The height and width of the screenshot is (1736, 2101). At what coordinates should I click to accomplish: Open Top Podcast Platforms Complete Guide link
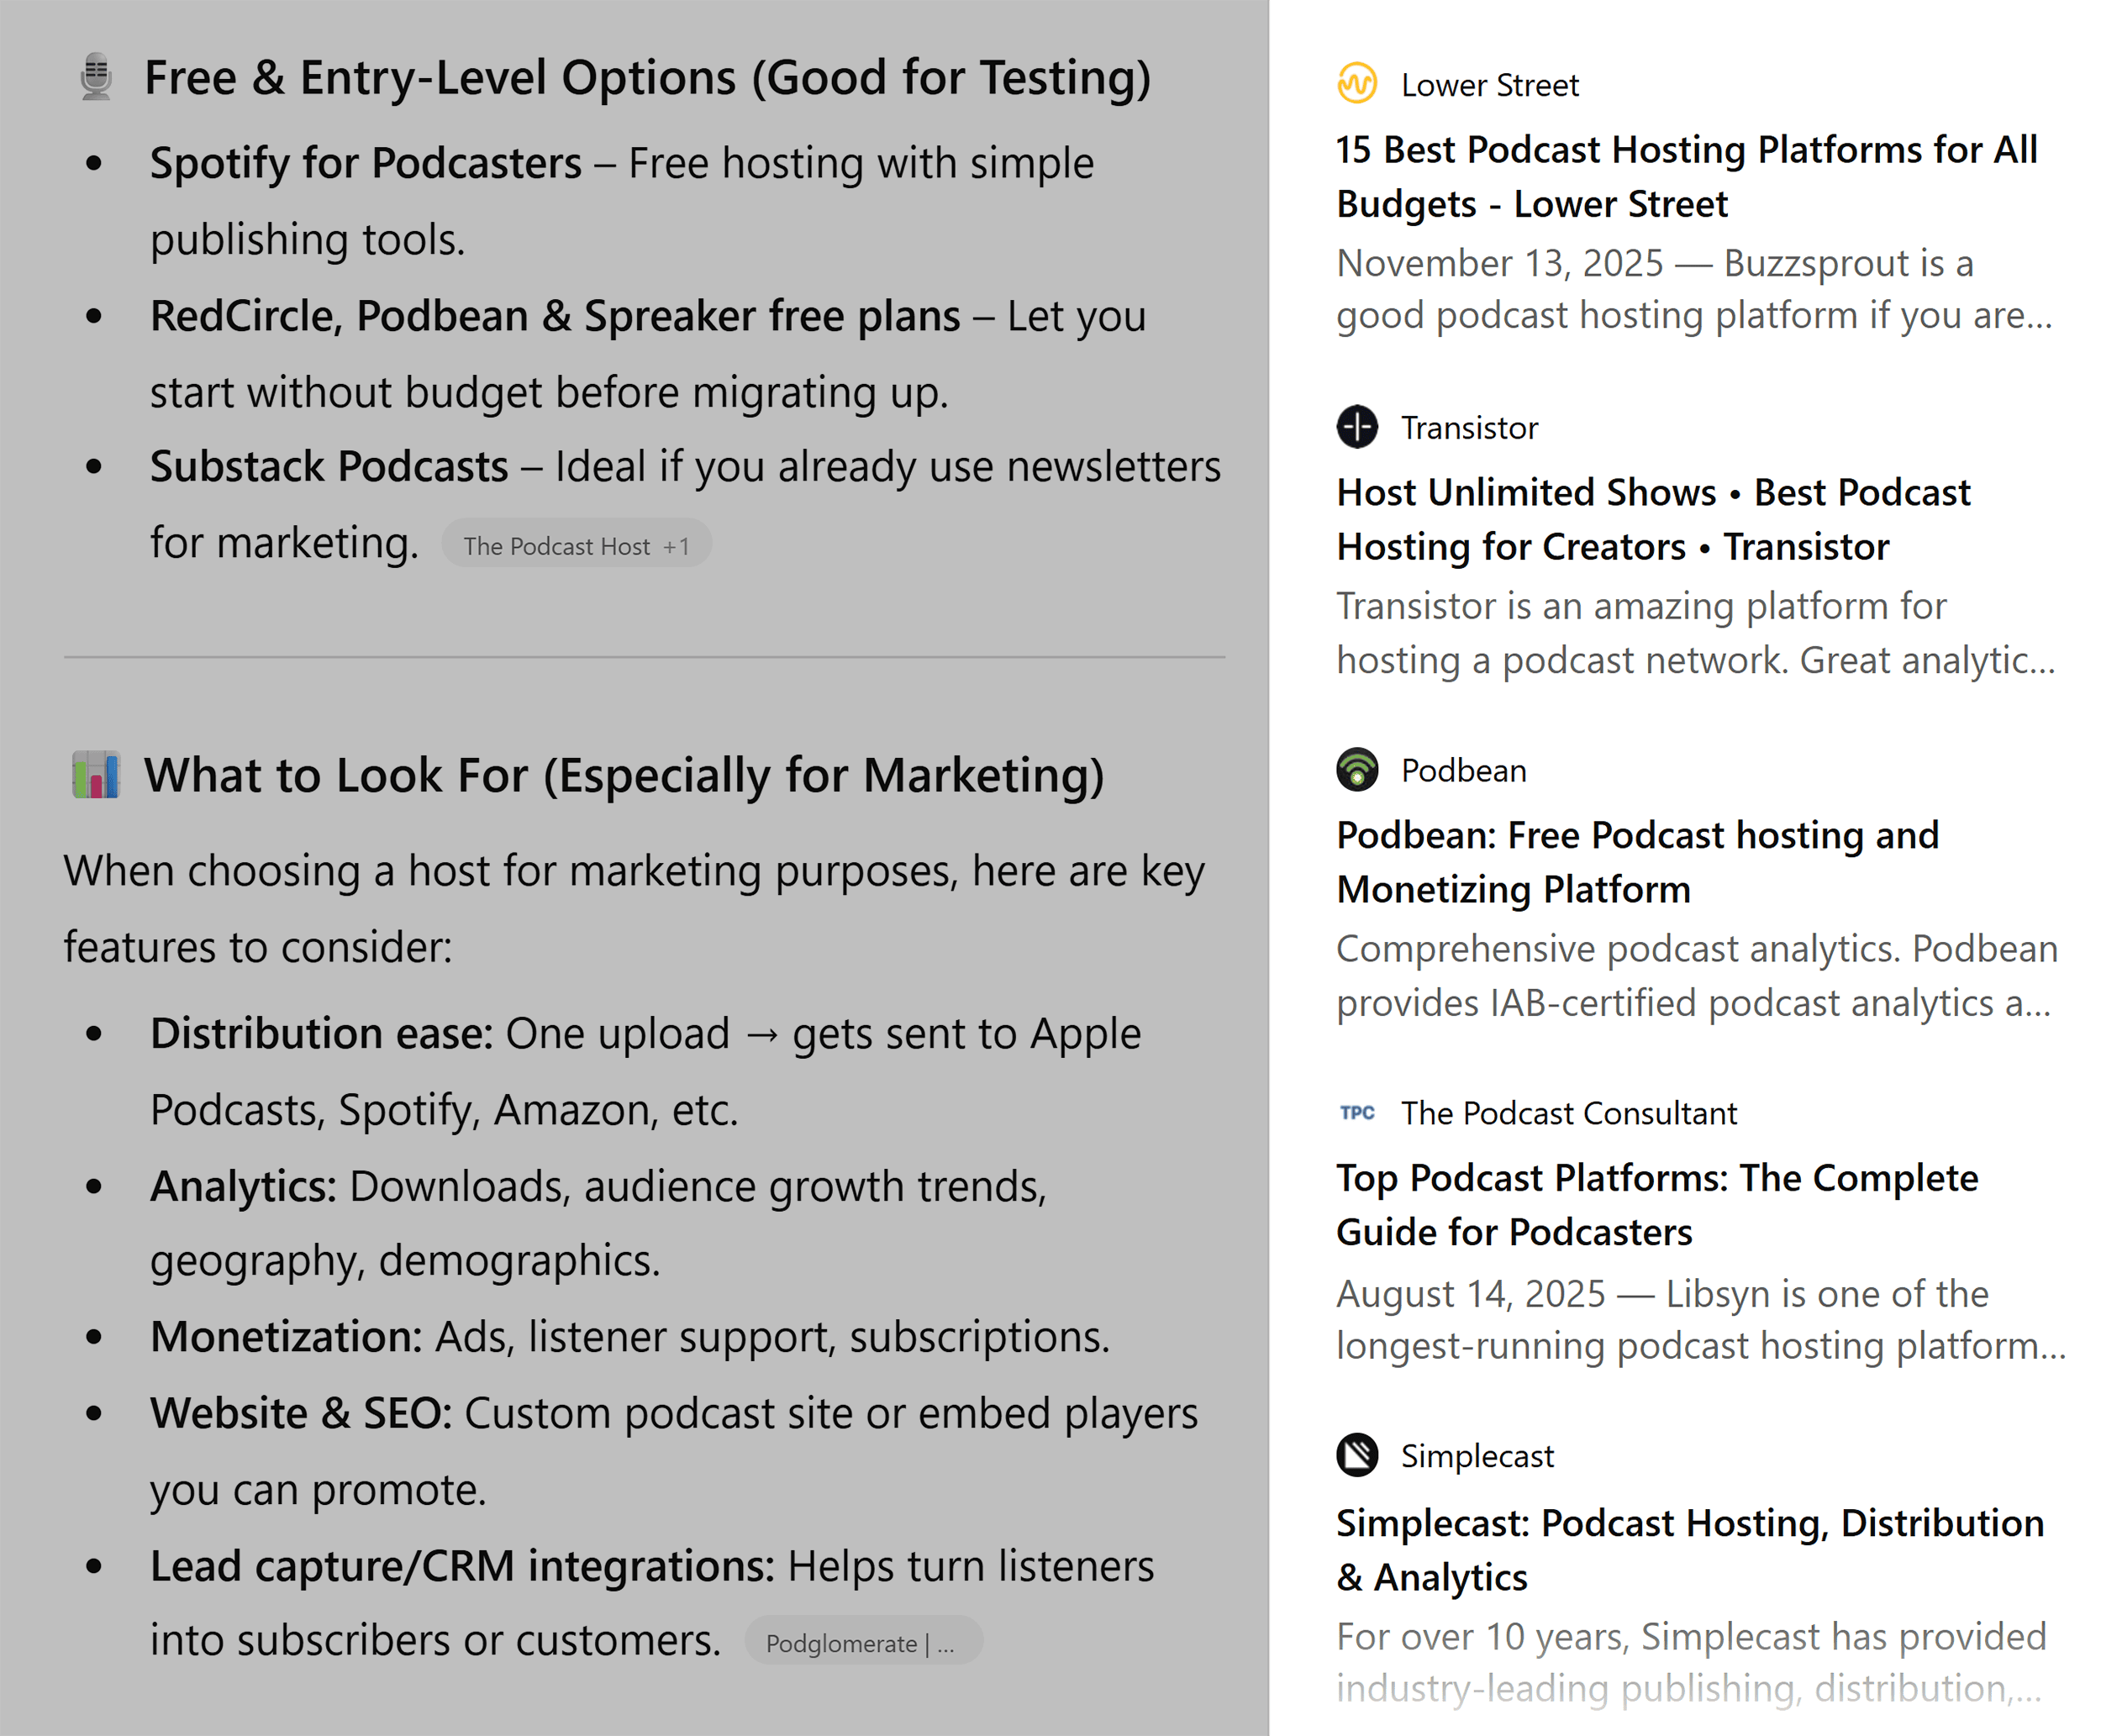tap(1657, 1205)
